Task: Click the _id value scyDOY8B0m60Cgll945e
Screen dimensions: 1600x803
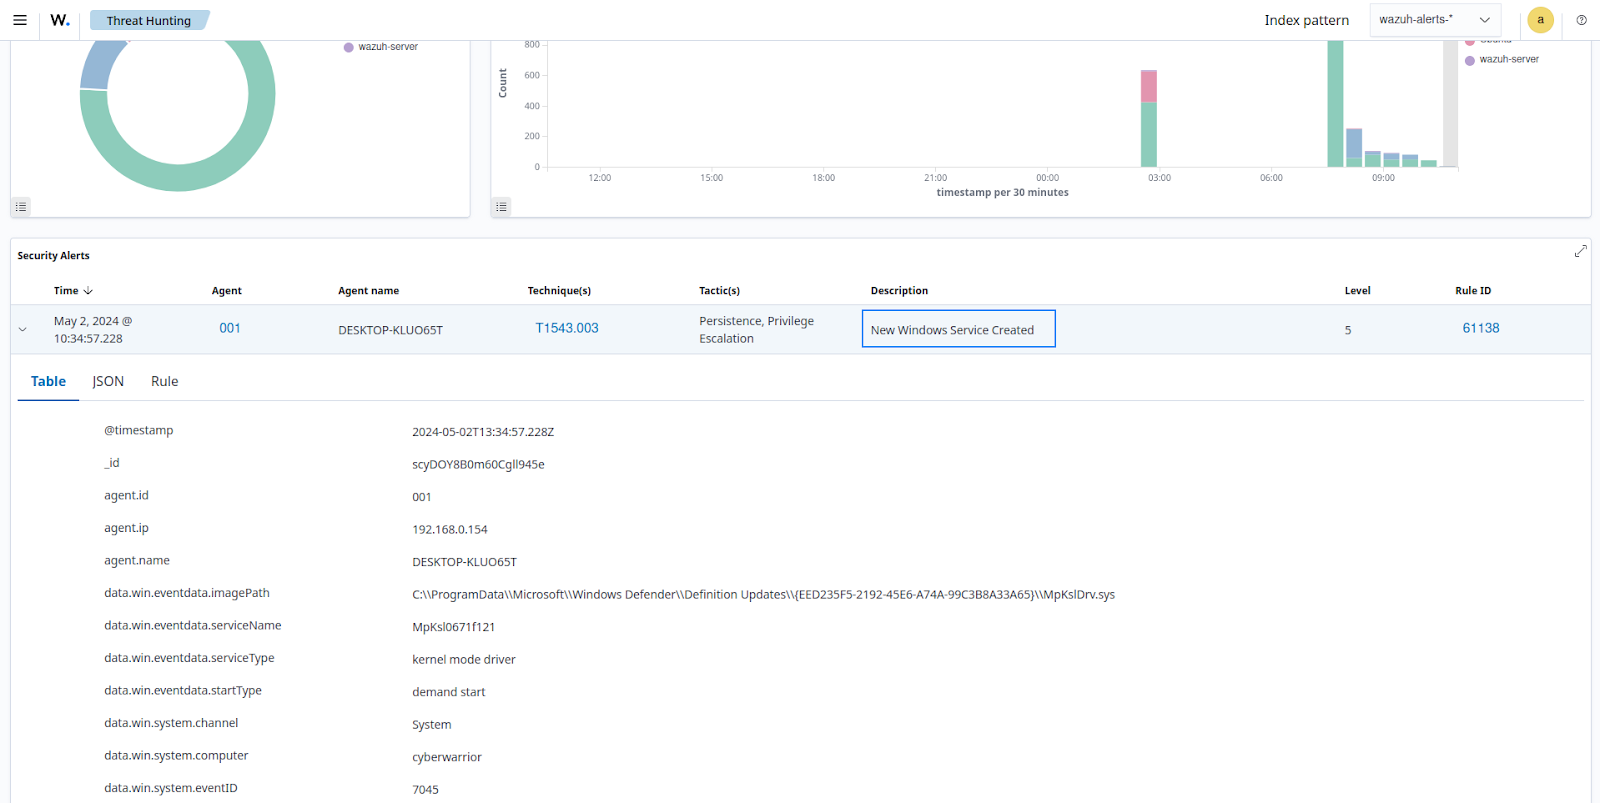Action: pyautogui.click(x=478, y=464)
